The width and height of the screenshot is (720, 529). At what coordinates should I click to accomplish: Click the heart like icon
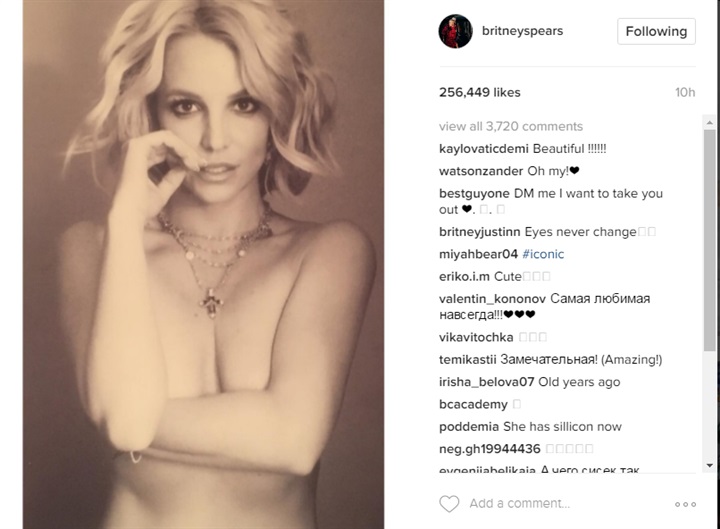pos(449,504)
